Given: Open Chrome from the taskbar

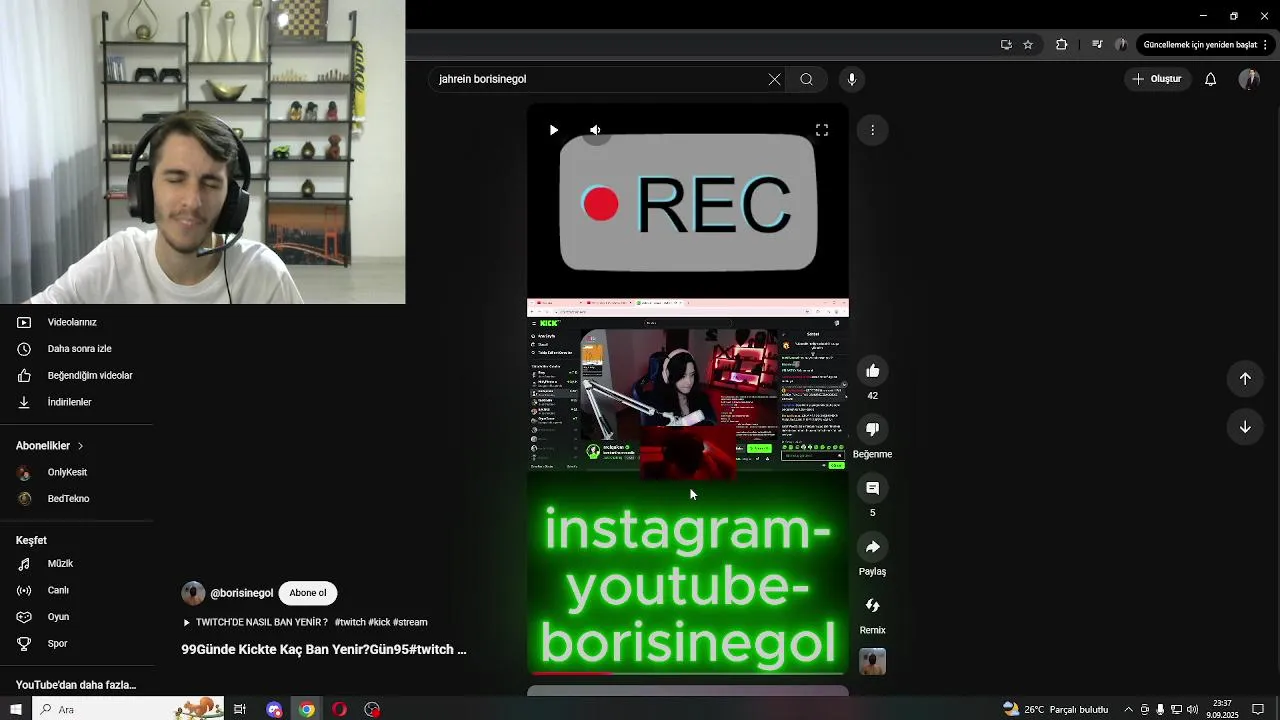Looking at the screenshot, I should (307, 709).
